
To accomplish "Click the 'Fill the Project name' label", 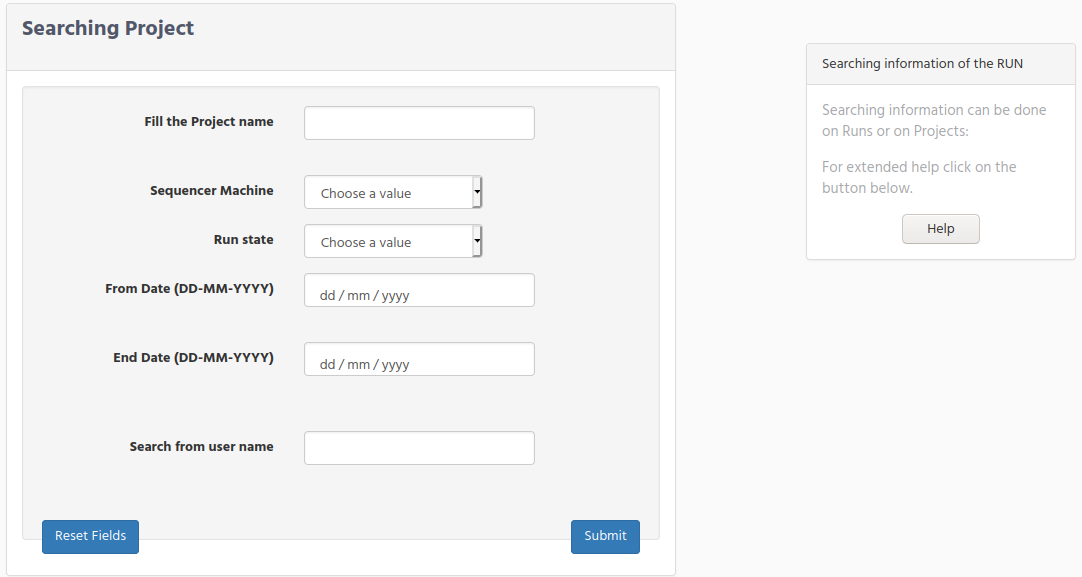I will [x=209, y=121].
